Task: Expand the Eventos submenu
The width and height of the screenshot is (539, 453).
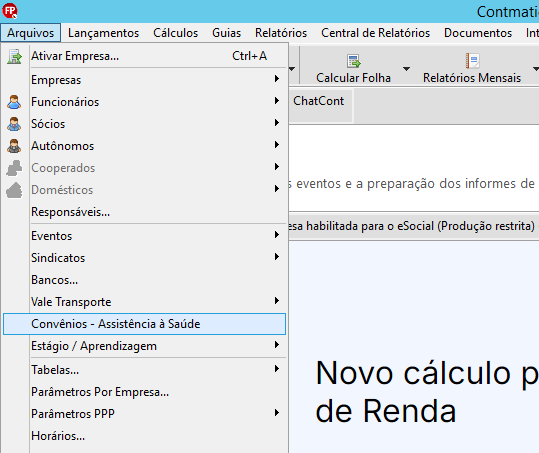Action: (144, 236)
